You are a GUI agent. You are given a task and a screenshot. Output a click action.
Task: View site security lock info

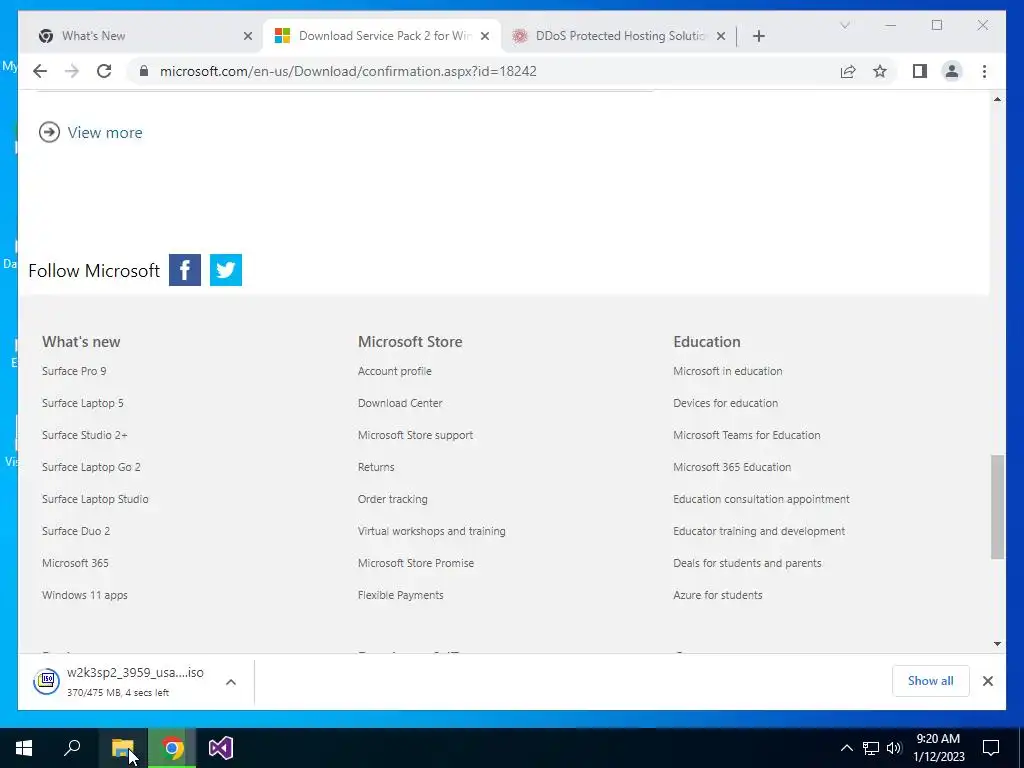point(144,71)
